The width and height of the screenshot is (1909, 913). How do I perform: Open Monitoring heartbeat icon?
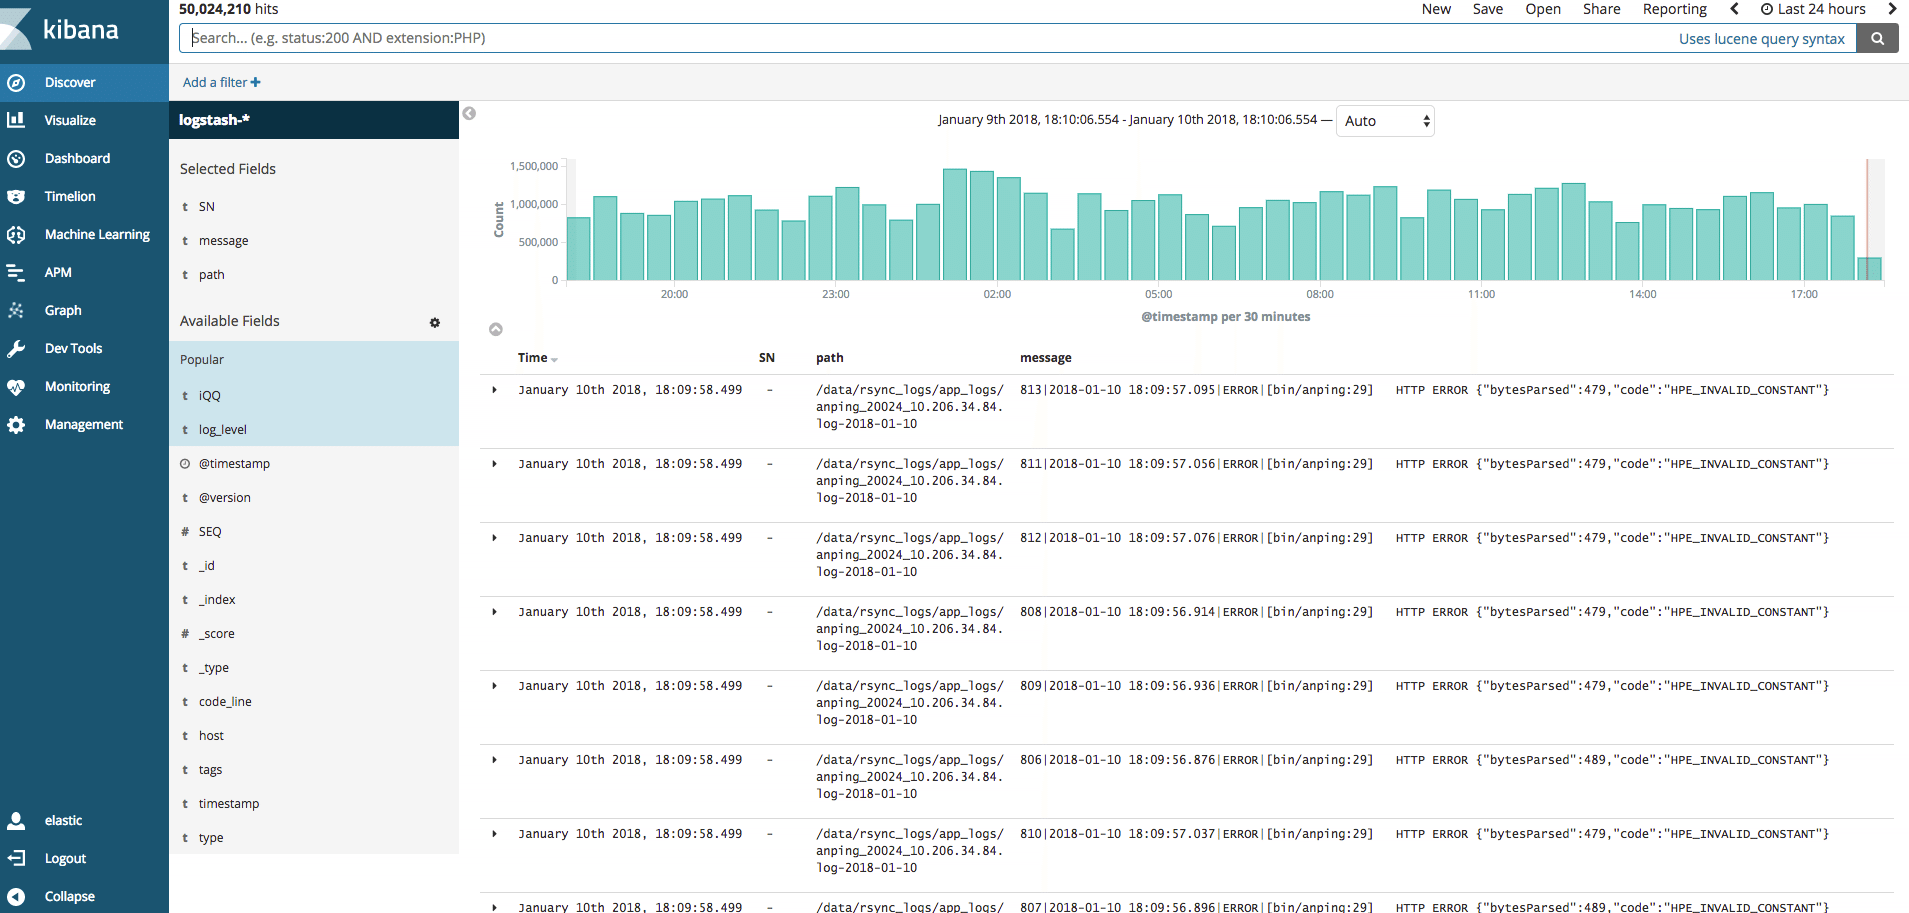coord(16,386)
